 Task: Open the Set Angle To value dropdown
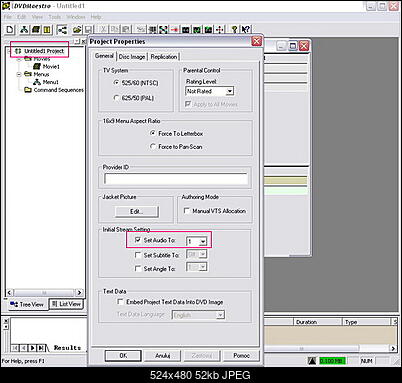point(203,267)
